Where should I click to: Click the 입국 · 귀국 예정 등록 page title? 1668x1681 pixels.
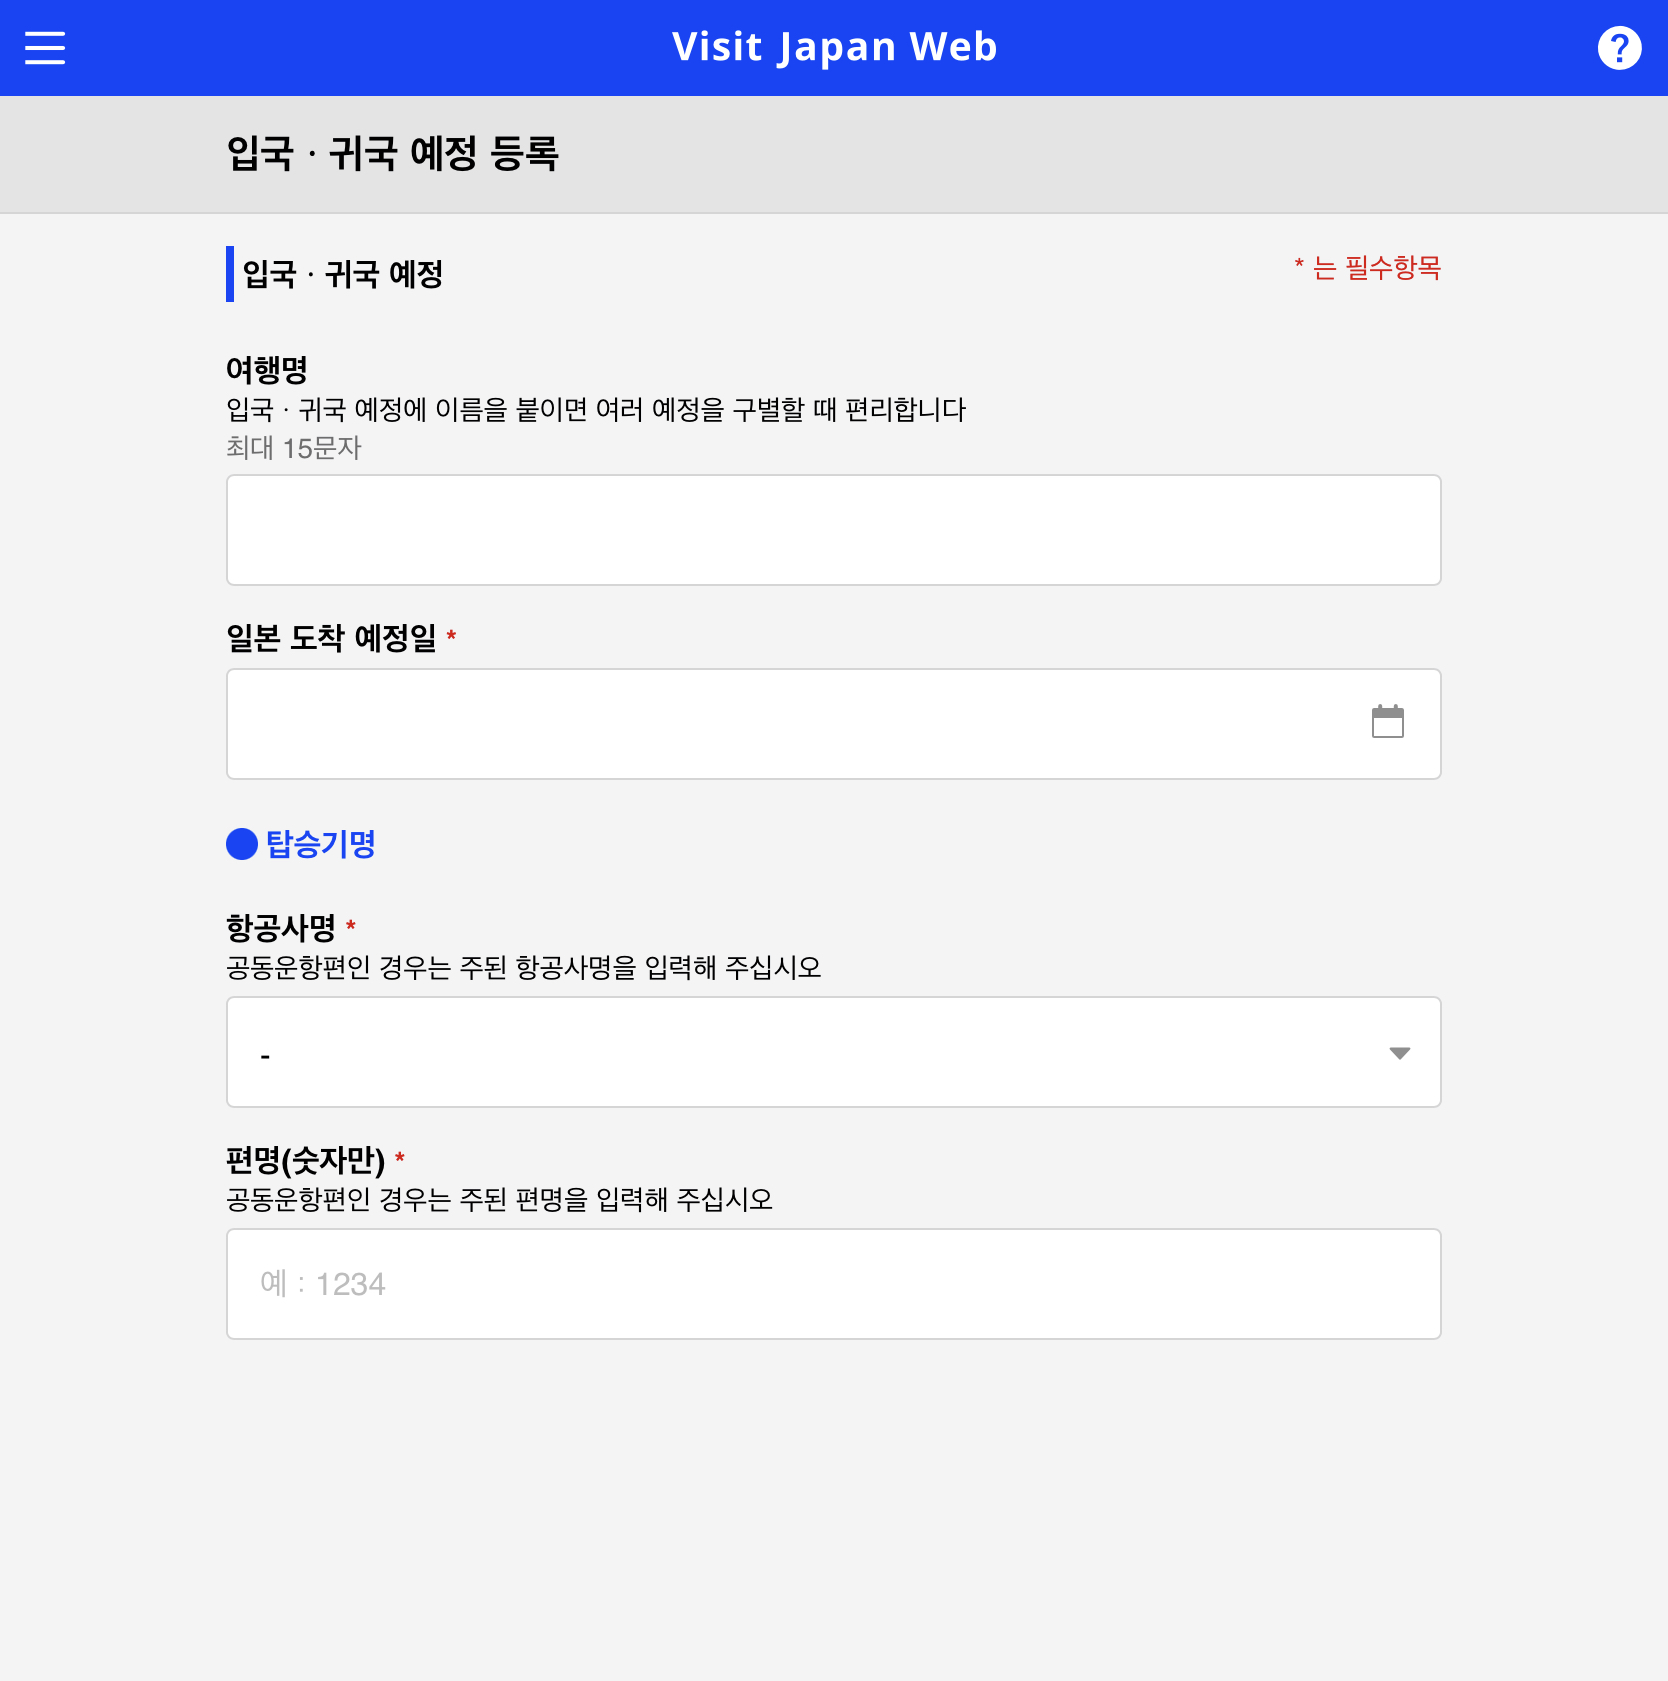(x=394, y=155)
